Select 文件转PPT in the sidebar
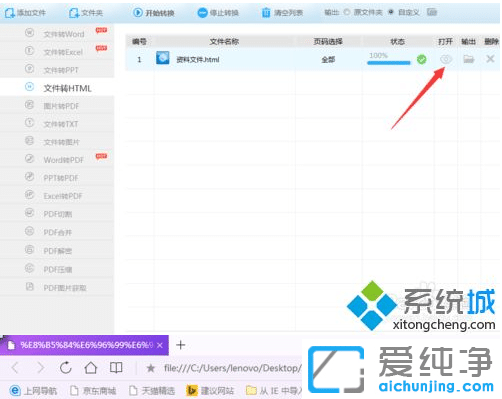This screenshot has width=502, height=399. [x=57, y=70]
